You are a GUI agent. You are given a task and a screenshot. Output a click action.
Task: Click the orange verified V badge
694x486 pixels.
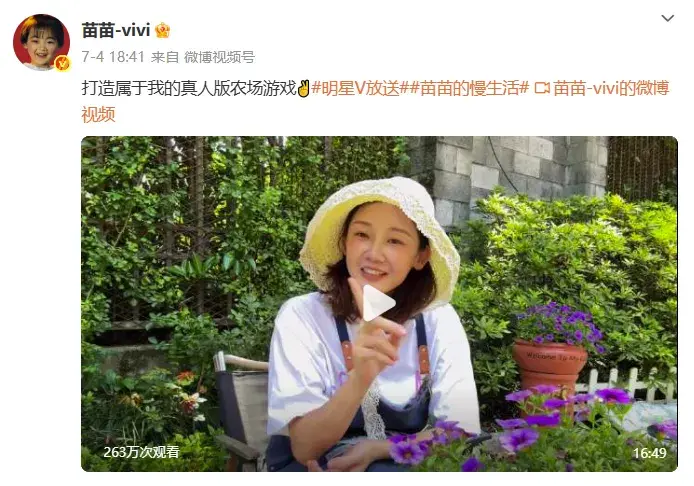(x=62, y=64)
